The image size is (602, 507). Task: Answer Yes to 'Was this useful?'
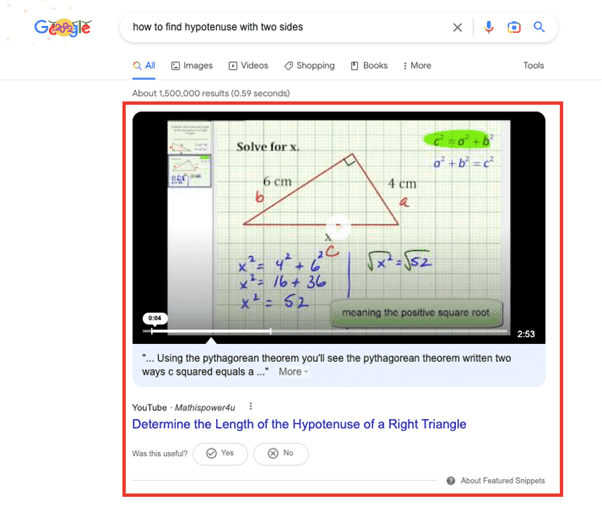point(220,454)
